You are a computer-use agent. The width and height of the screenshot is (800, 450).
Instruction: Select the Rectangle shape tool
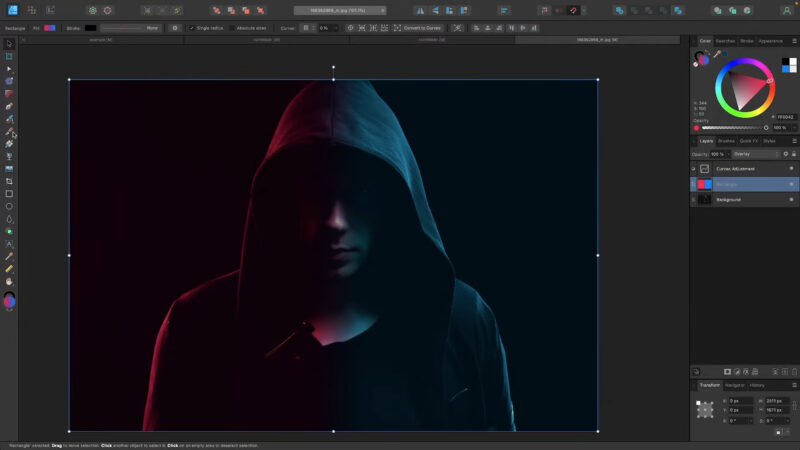9,194
